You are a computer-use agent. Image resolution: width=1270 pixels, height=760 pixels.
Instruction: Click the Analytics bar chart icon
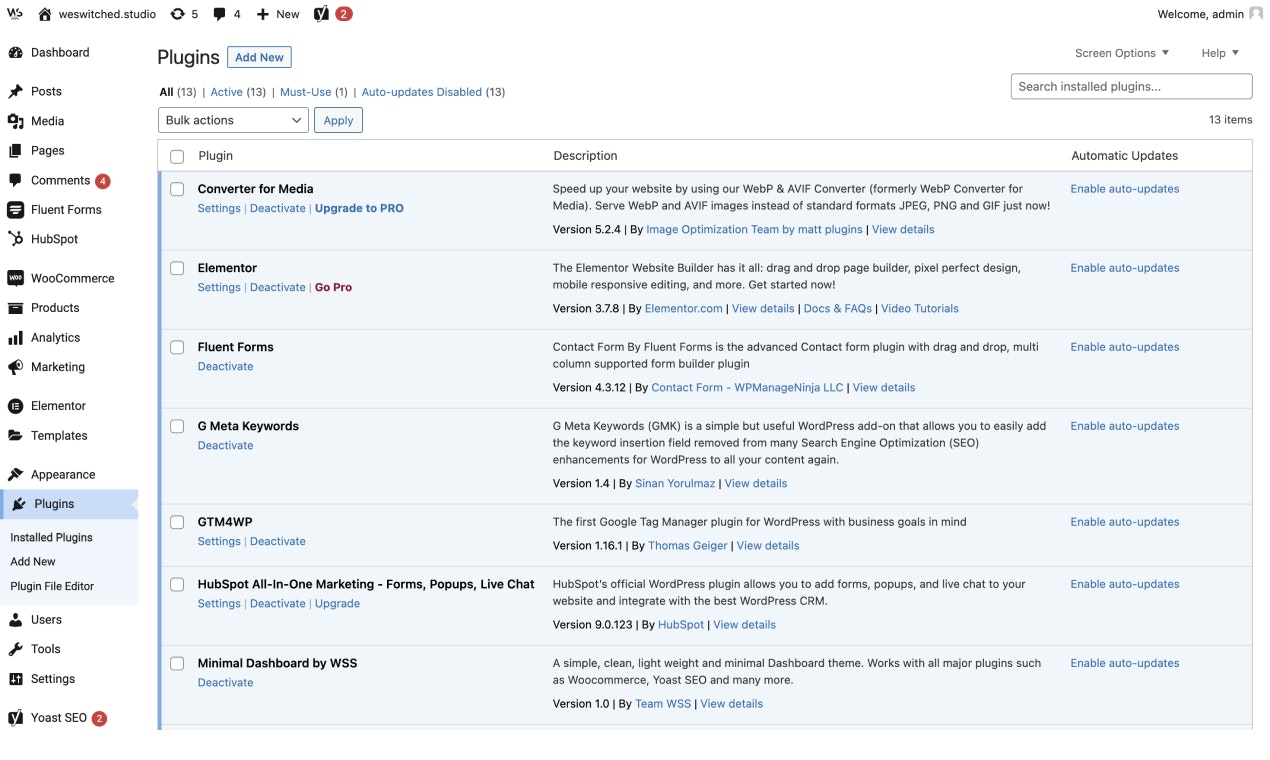[15, 337]
